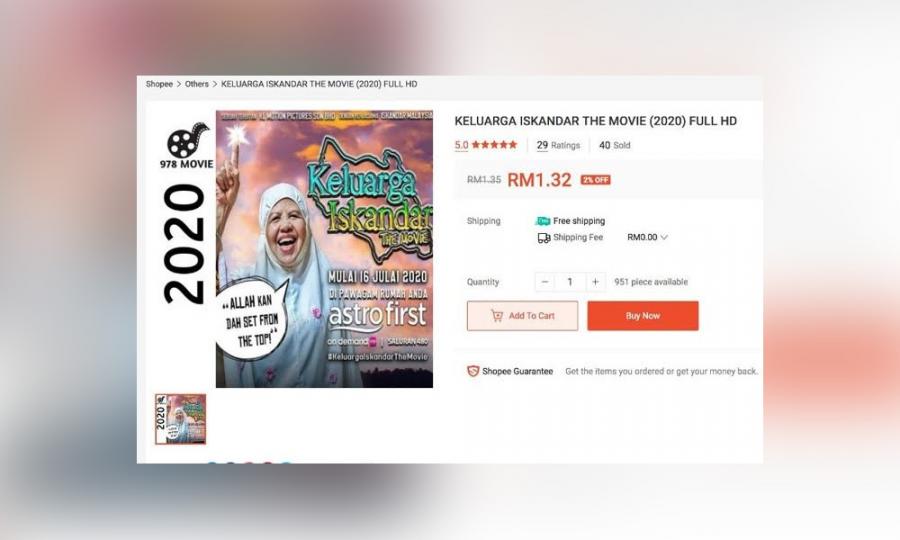Click the 978 Movie film reel logo
Screen dimensions: 900x540
[187, 139]
